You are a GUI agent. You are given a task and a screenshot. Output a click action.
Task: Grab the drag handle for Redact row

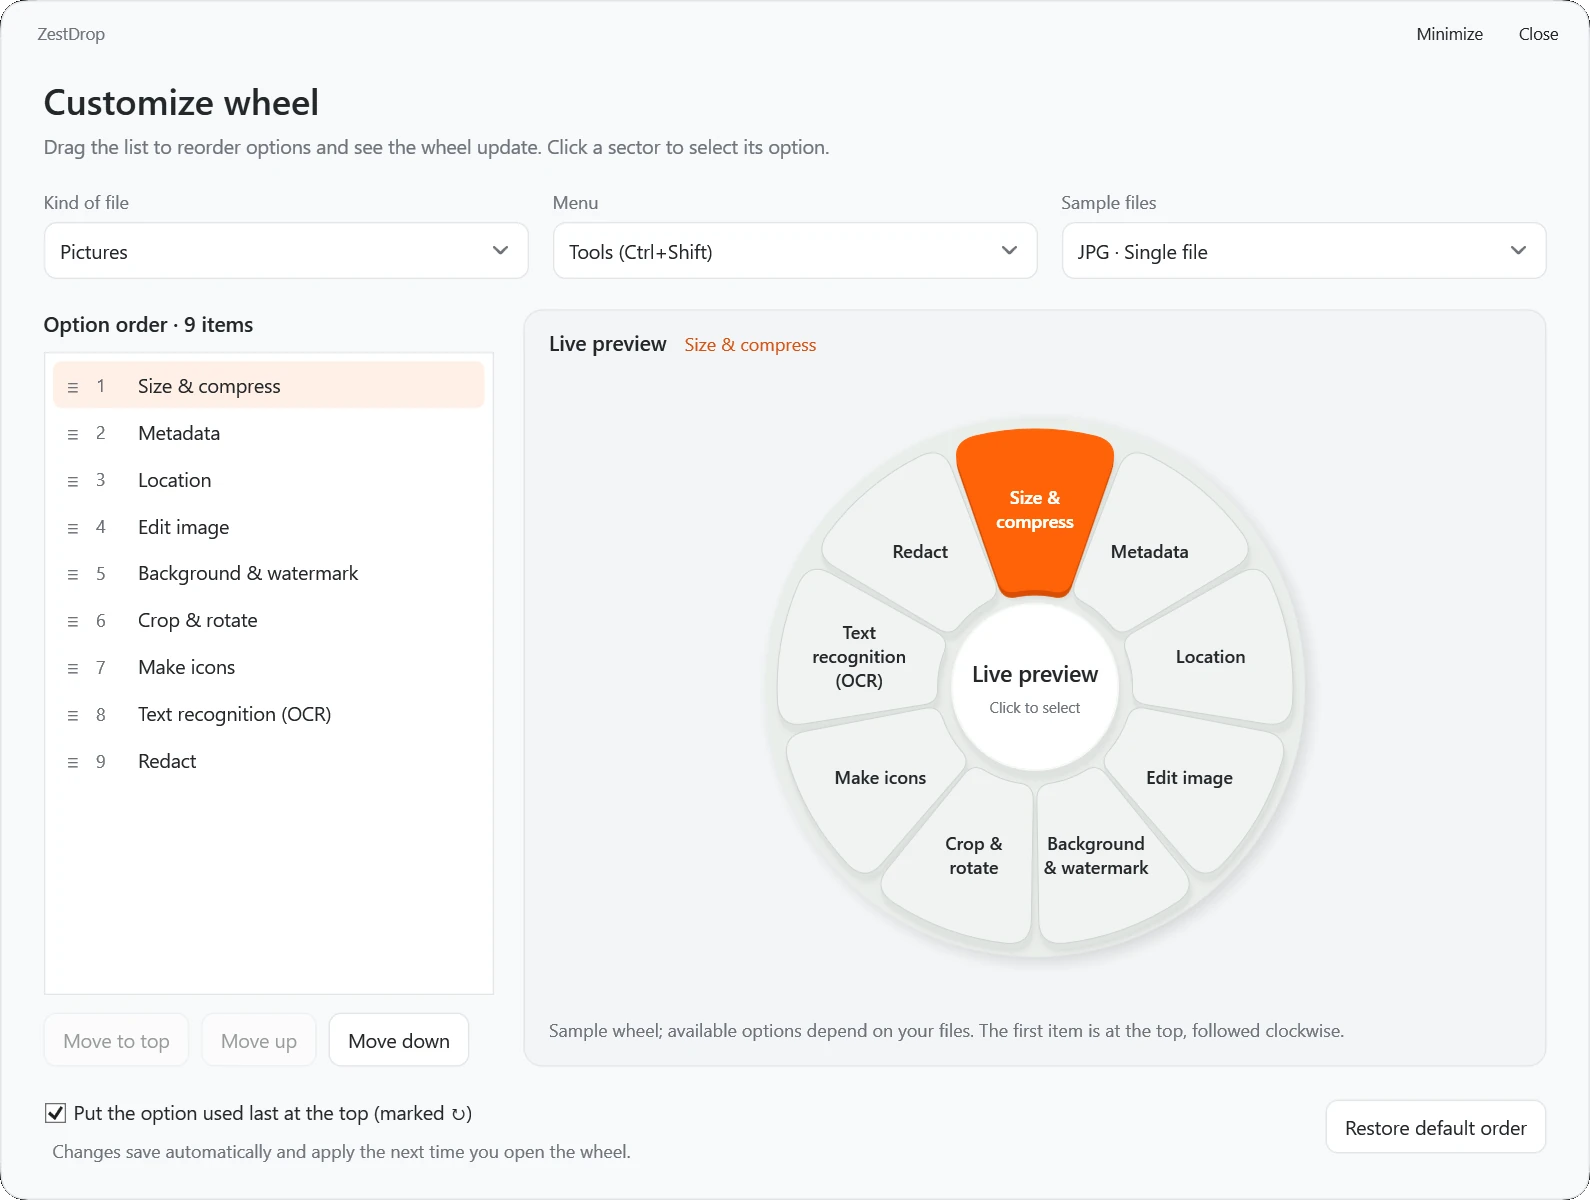[72, 762]
